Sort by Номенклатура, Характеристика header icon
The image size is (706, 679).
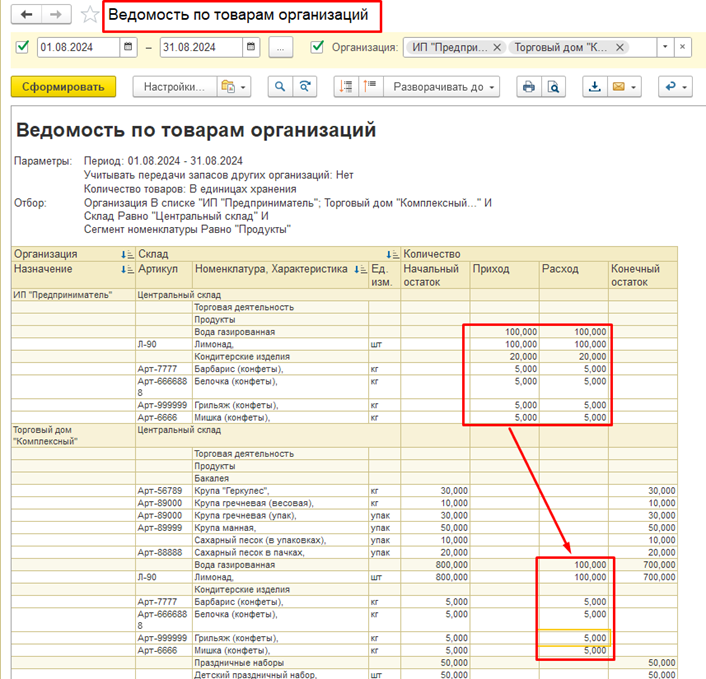click(x=360, y=269)
